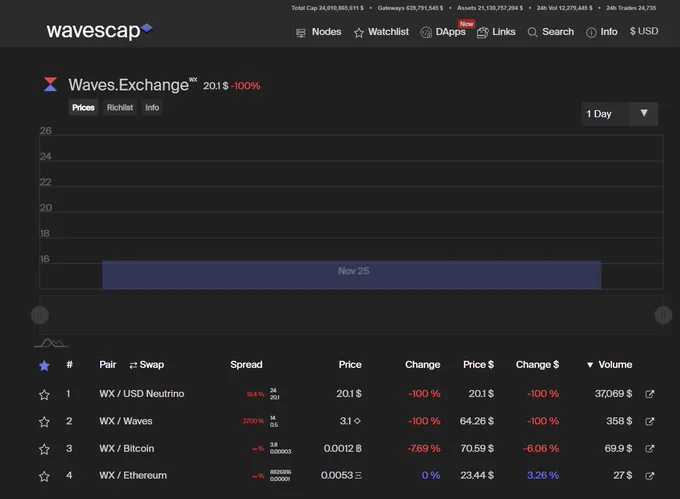Click the Gateways statistic in top bar
The image size is (680, 499).
coord(410,8)
